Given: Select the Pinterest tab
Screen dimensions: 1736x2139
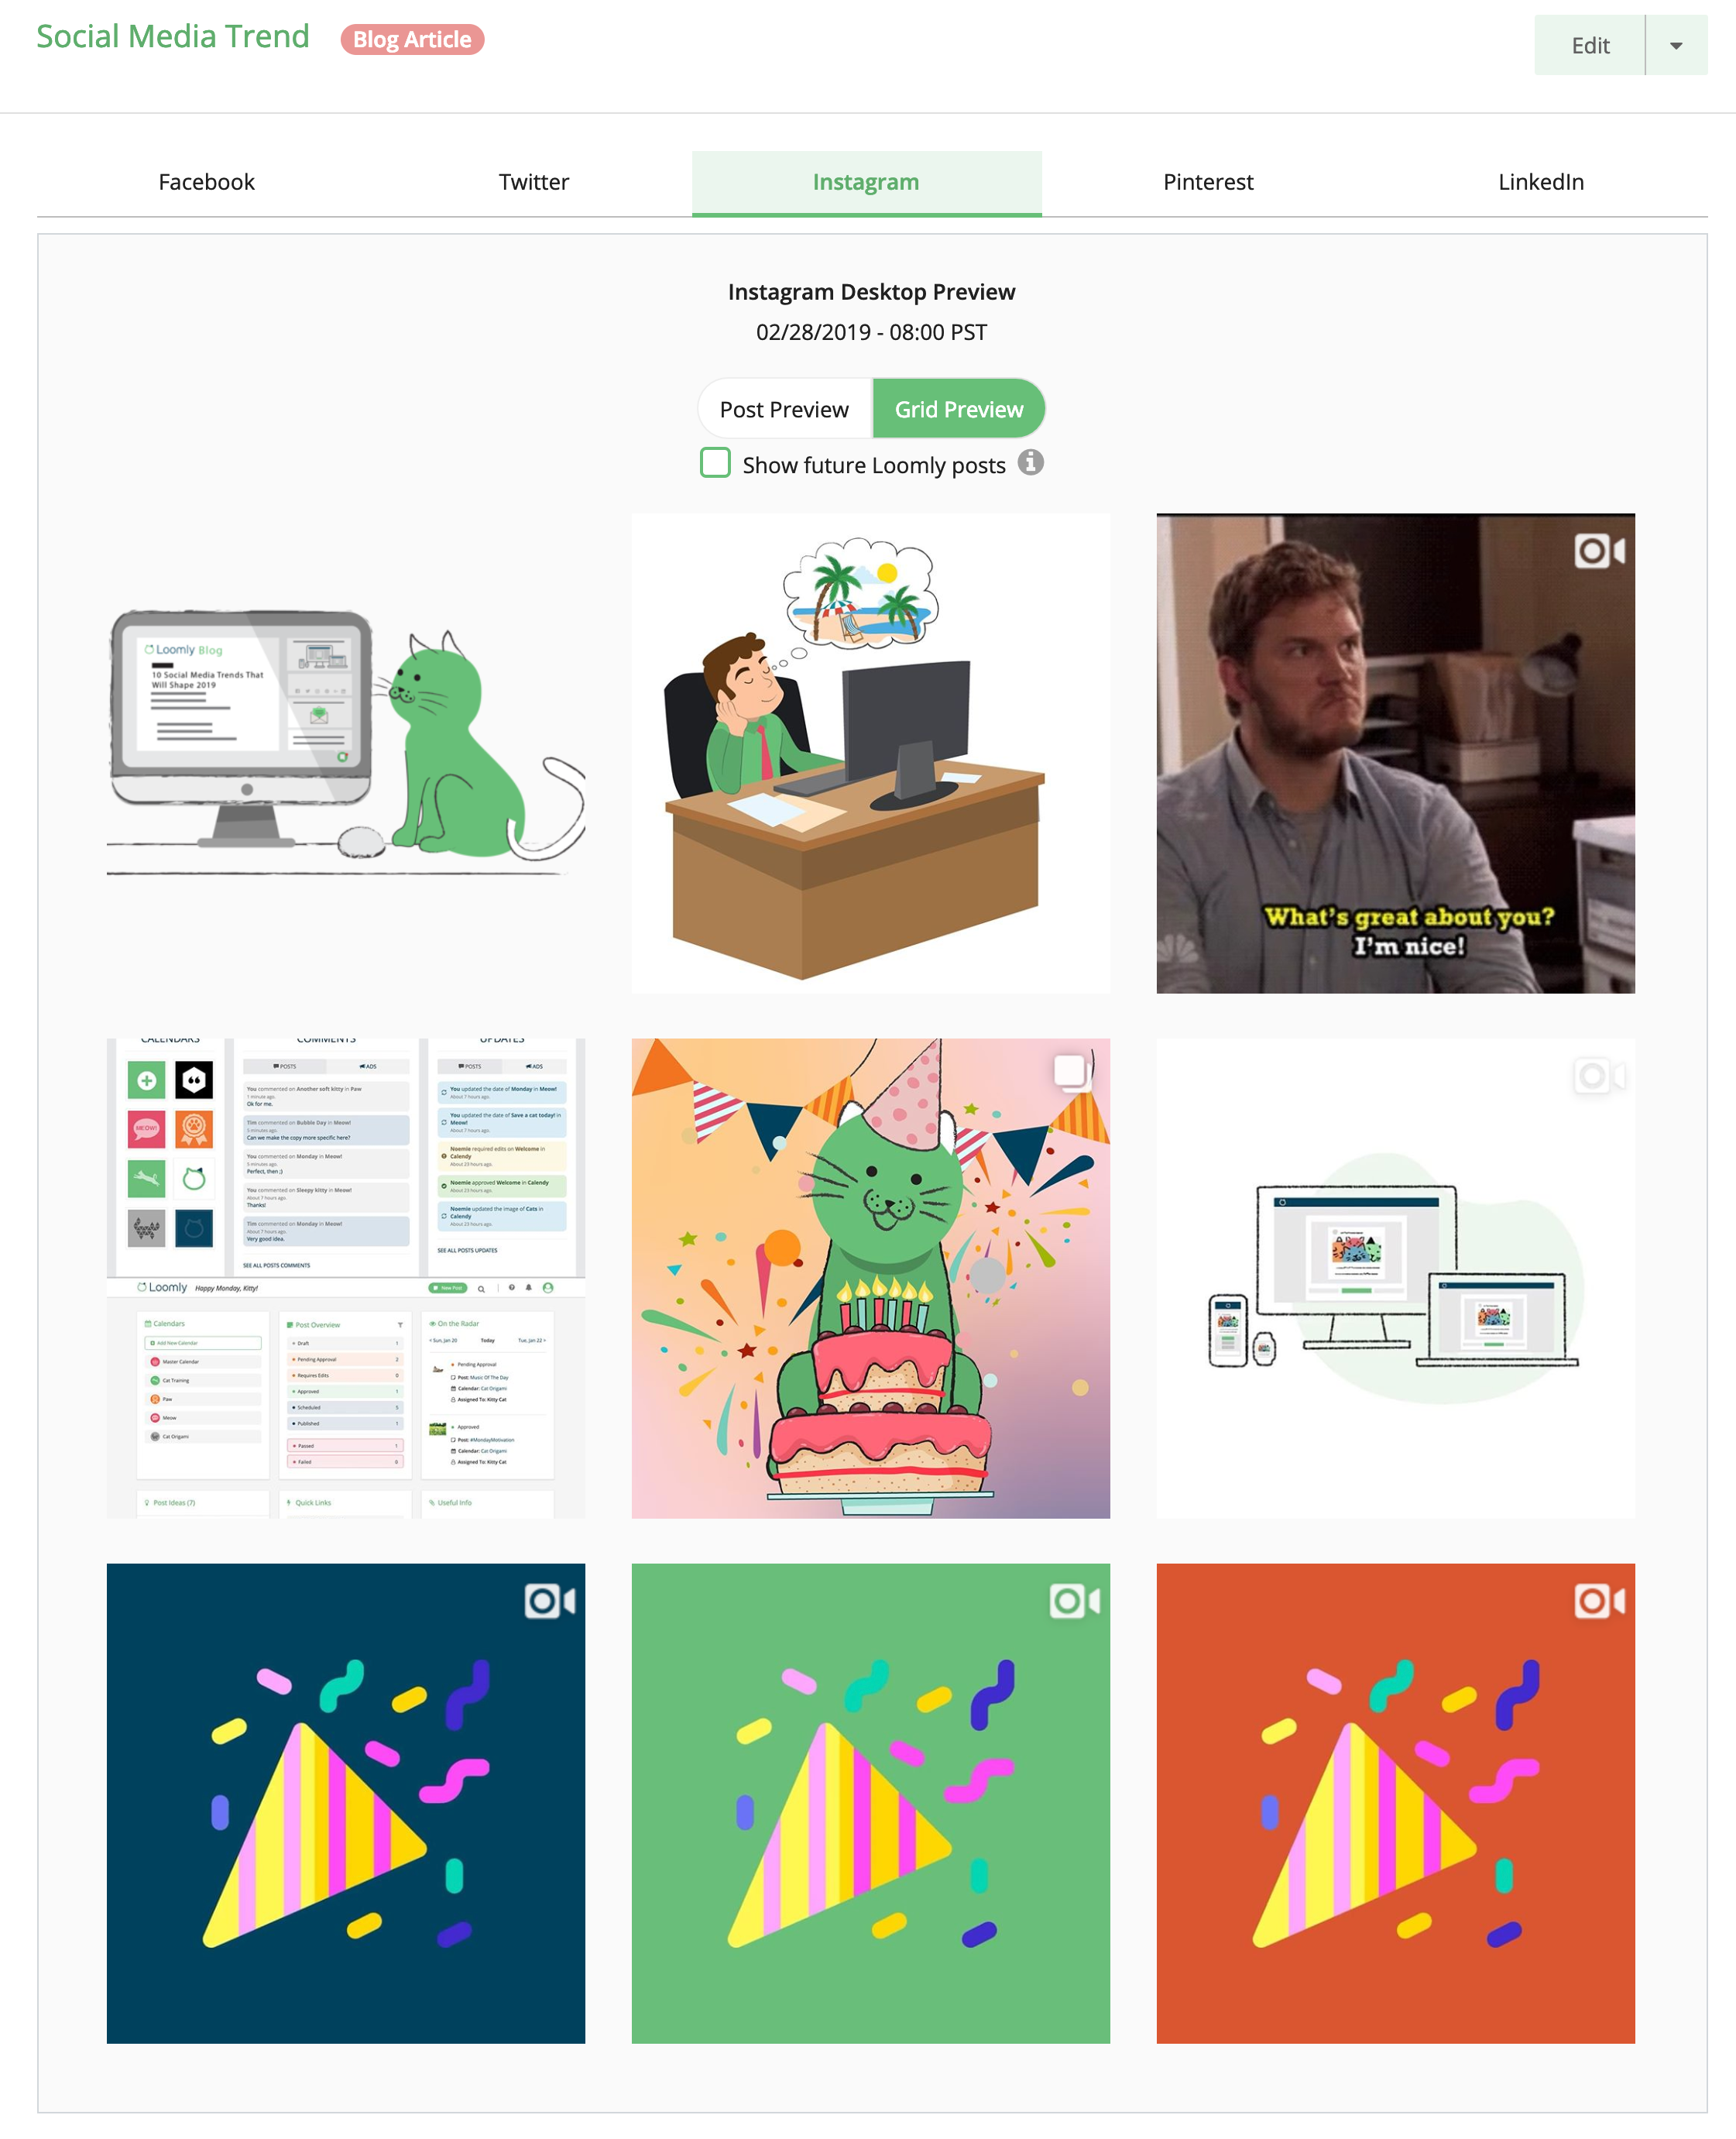Looking at the screenshot, I should click(1208, 180).
